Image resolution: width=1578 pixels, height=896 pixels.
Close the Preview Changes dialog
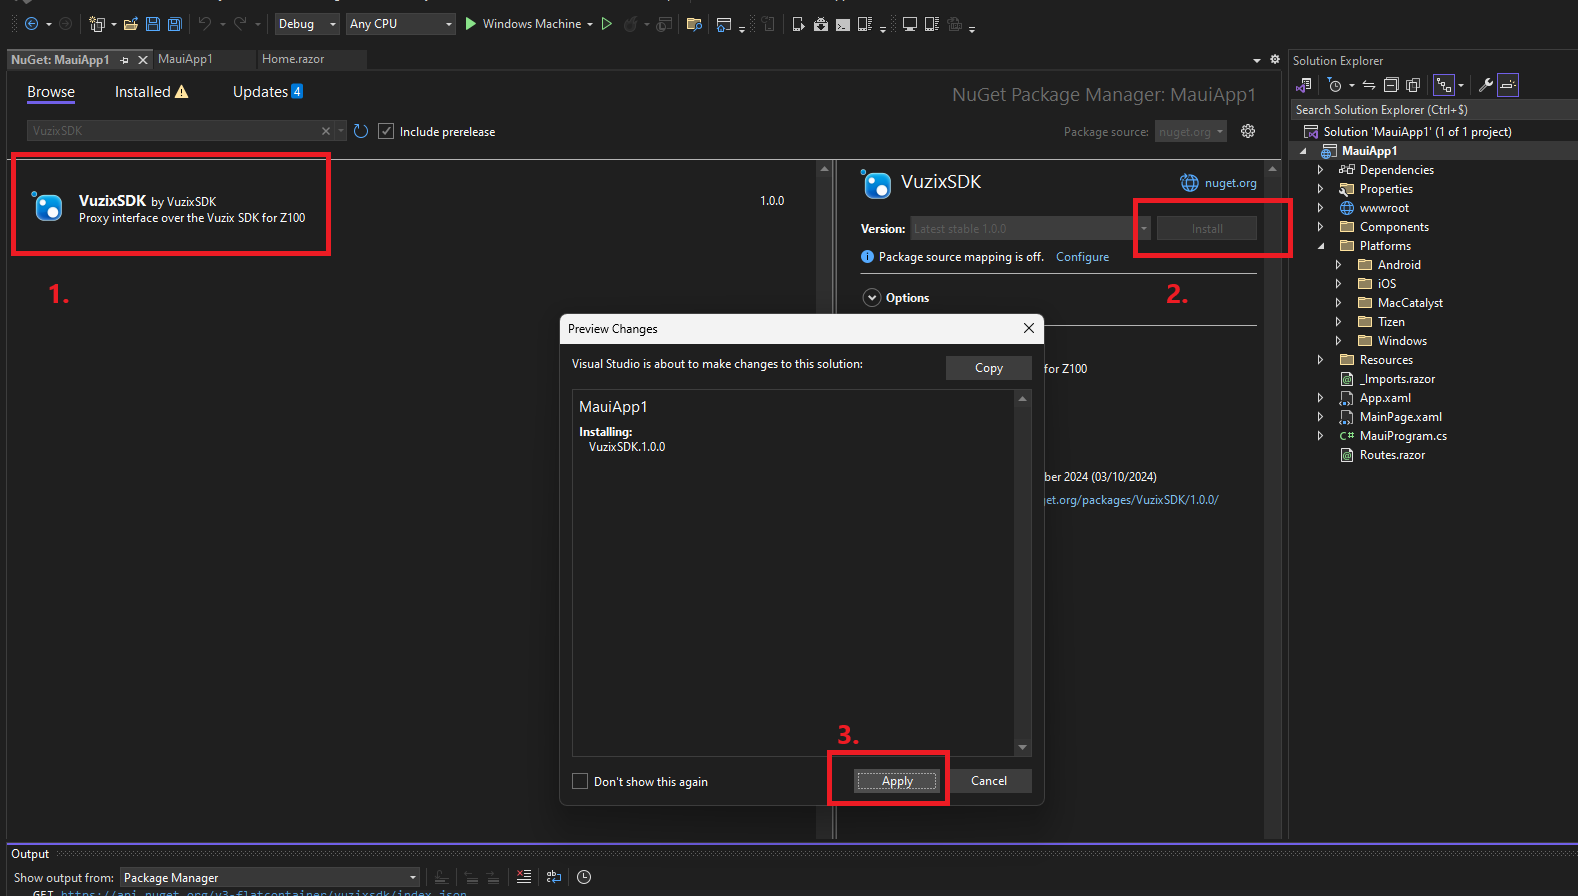coord(1029,328)
